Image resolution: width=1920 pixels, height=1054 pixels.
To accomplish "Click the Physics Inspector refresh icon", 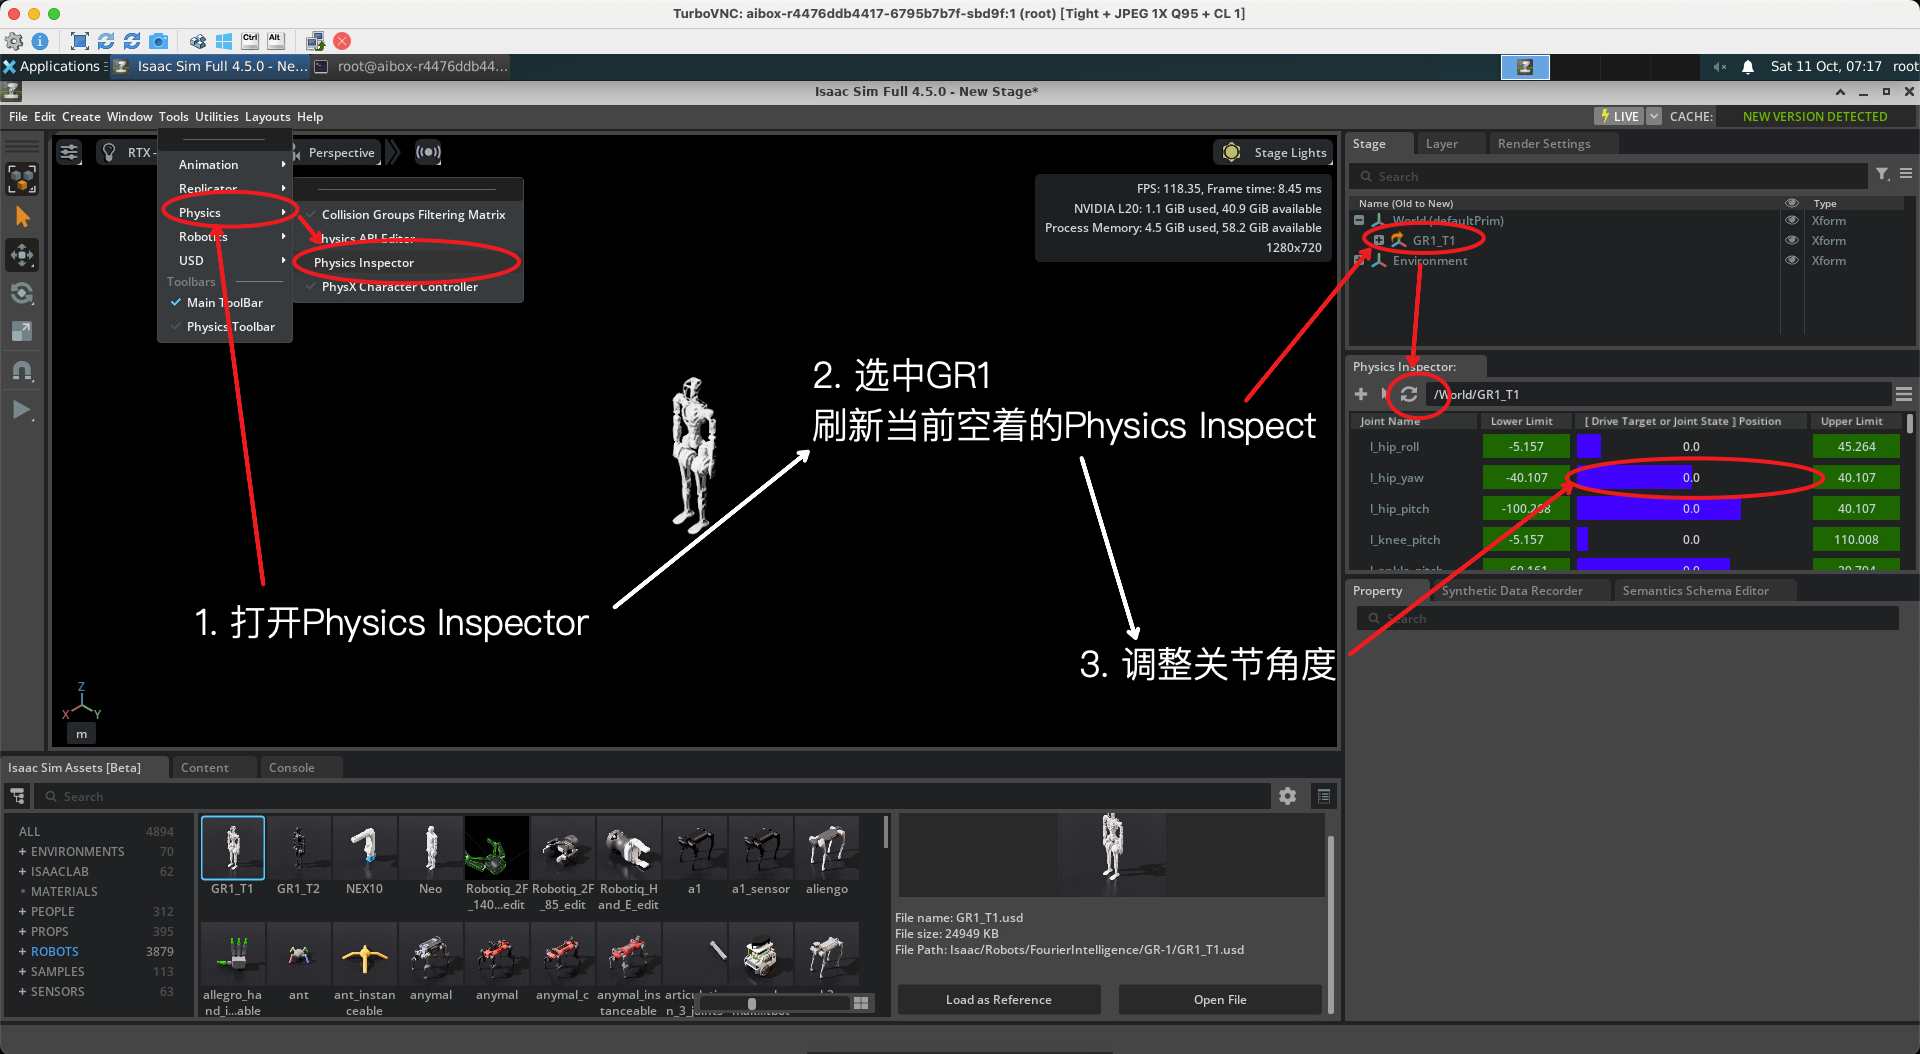I will [1408, 394].
